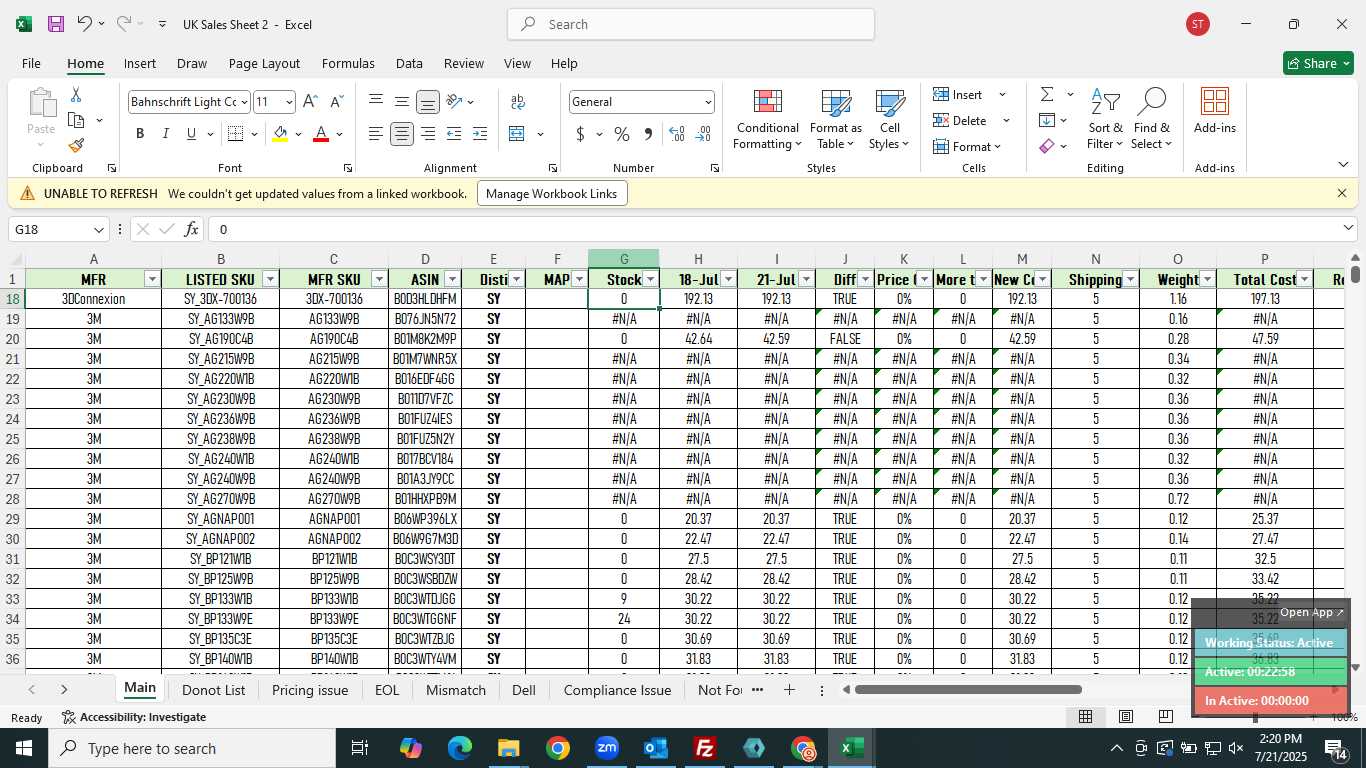Open the MFR column filter dropdown

(152, 279)
